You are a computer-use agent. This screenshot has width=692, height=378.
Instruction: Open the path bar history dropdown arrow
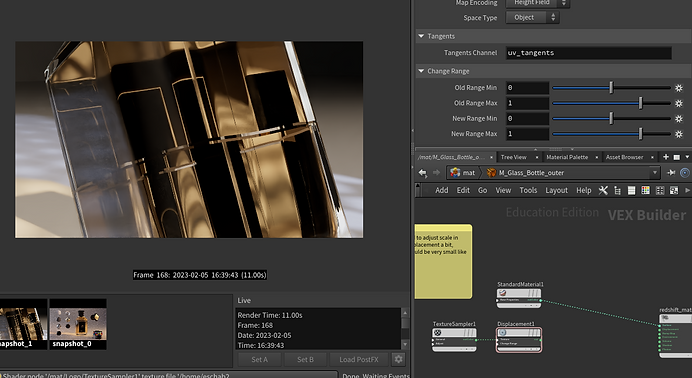click(655, 173)
